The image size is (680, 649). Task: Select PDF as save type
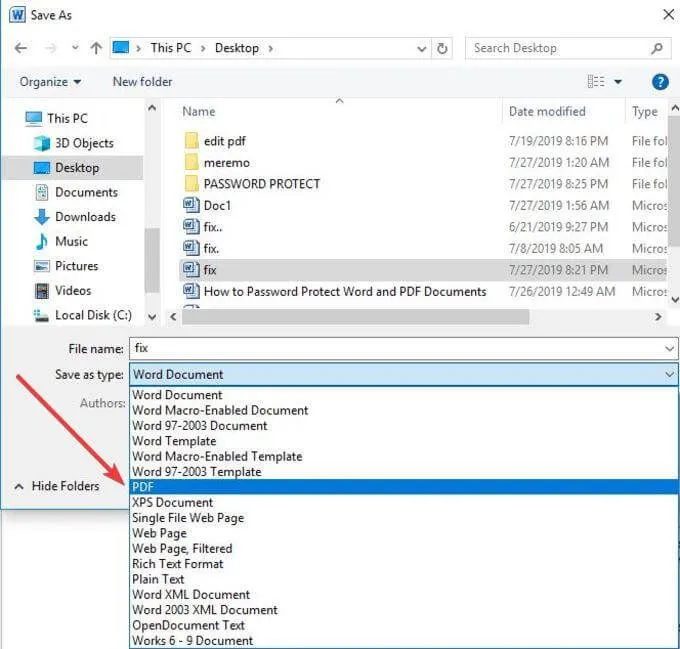click(x=403, y=487)
